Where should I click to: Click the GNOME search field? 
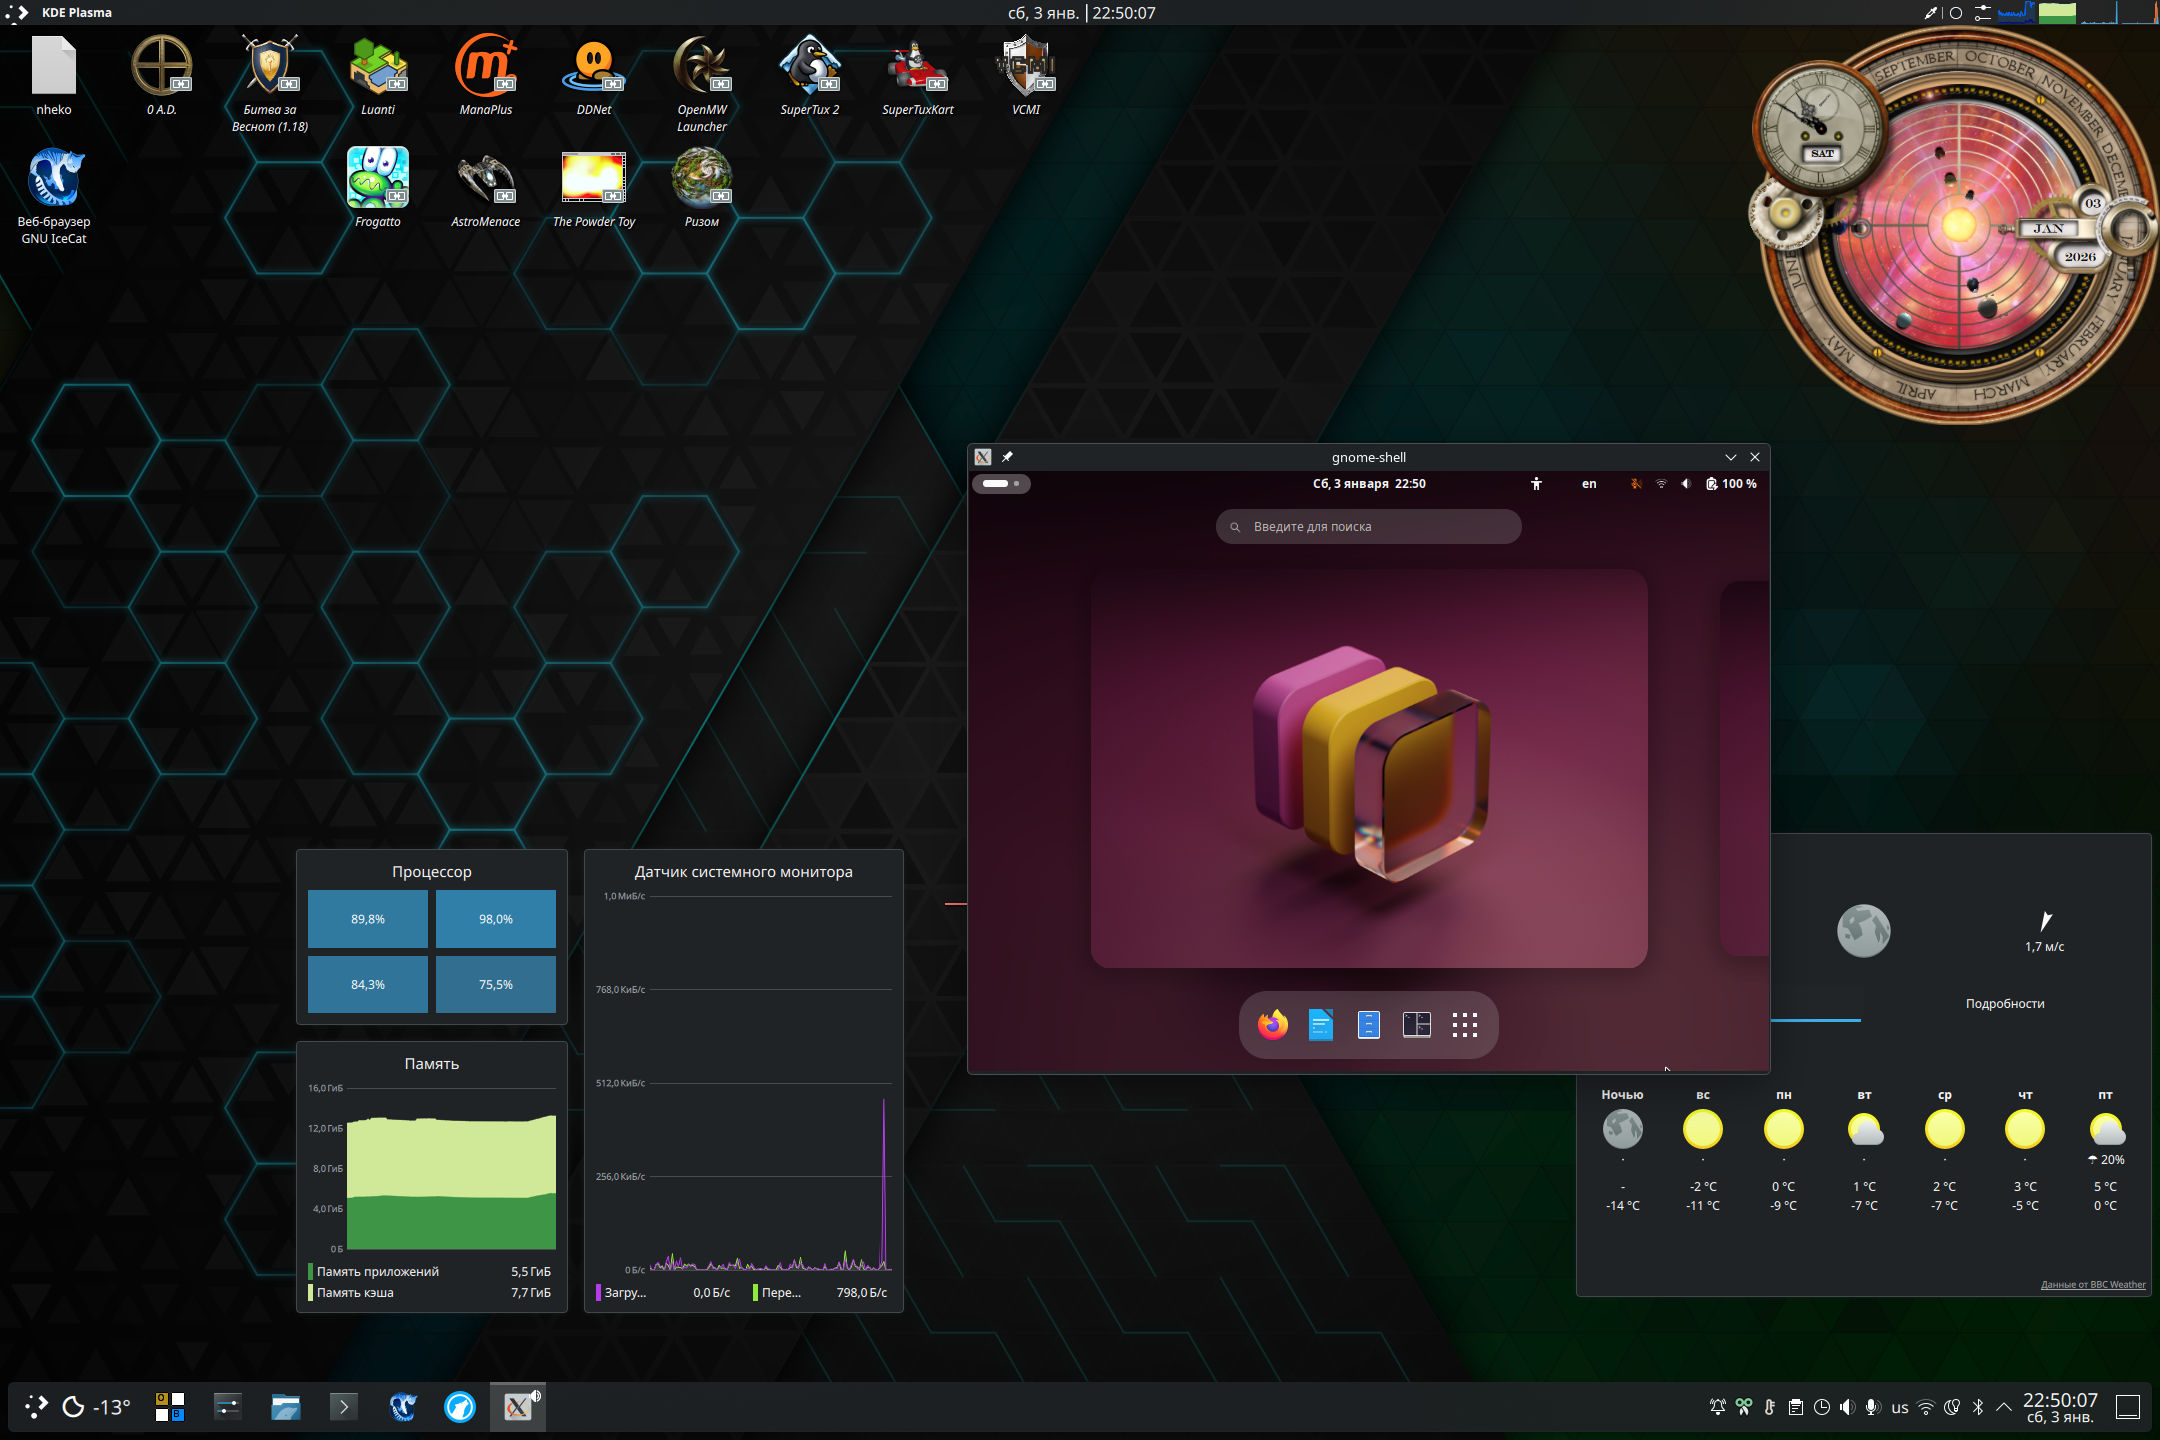1368,527
